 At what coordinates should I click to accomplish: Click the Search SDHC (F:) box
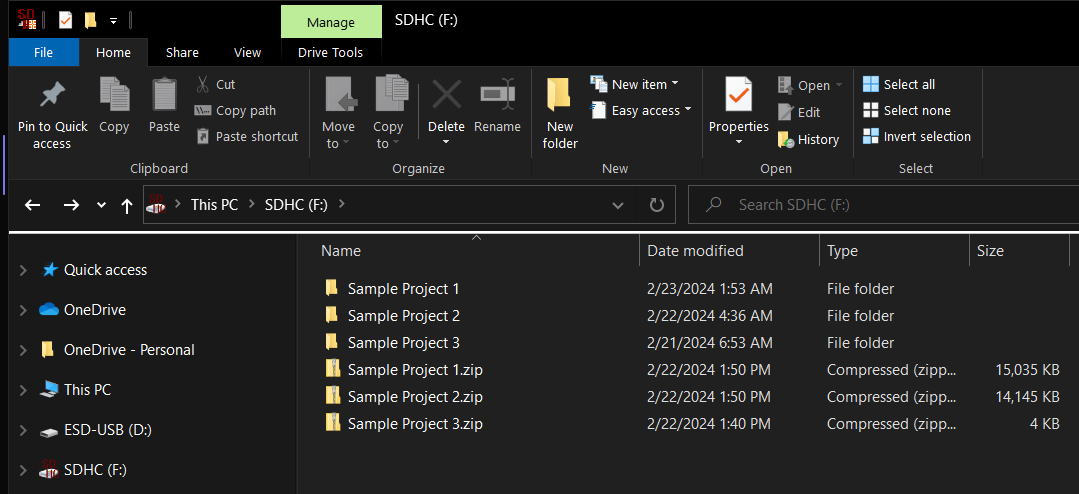880,205
